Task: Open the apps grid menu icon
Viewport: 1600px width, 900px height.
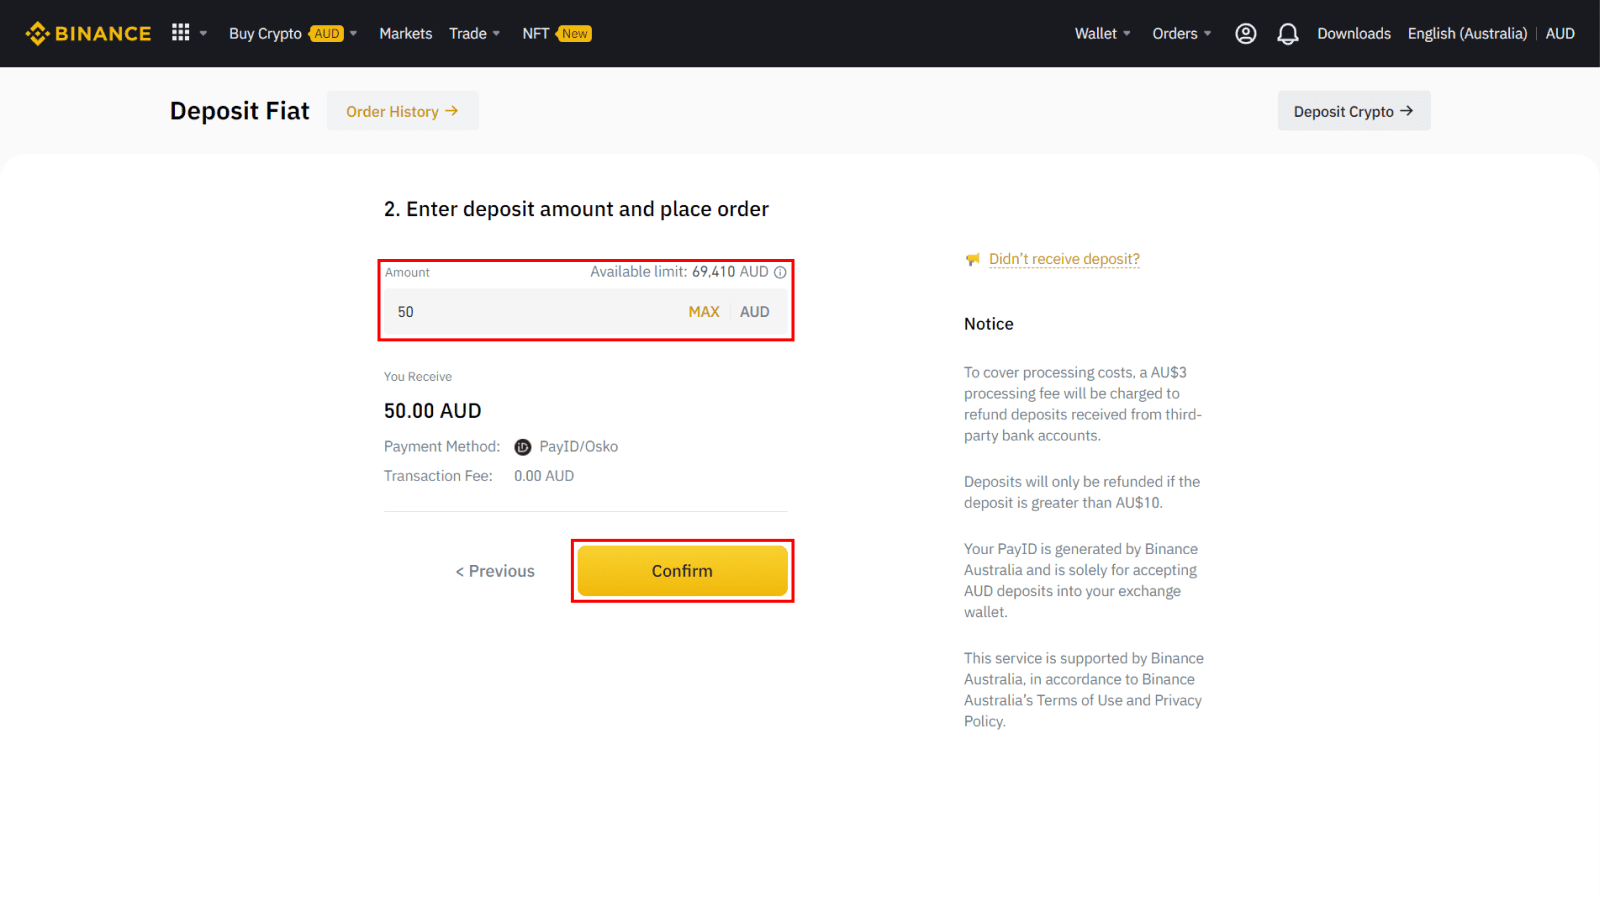Action: (x=181, y=33)
